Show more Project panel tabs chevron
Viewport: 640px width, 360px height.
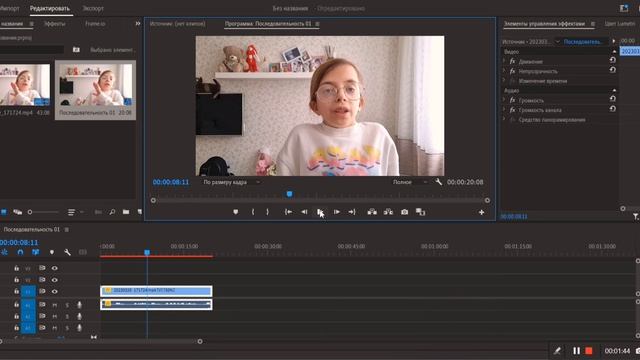click(x=138, y=24)
